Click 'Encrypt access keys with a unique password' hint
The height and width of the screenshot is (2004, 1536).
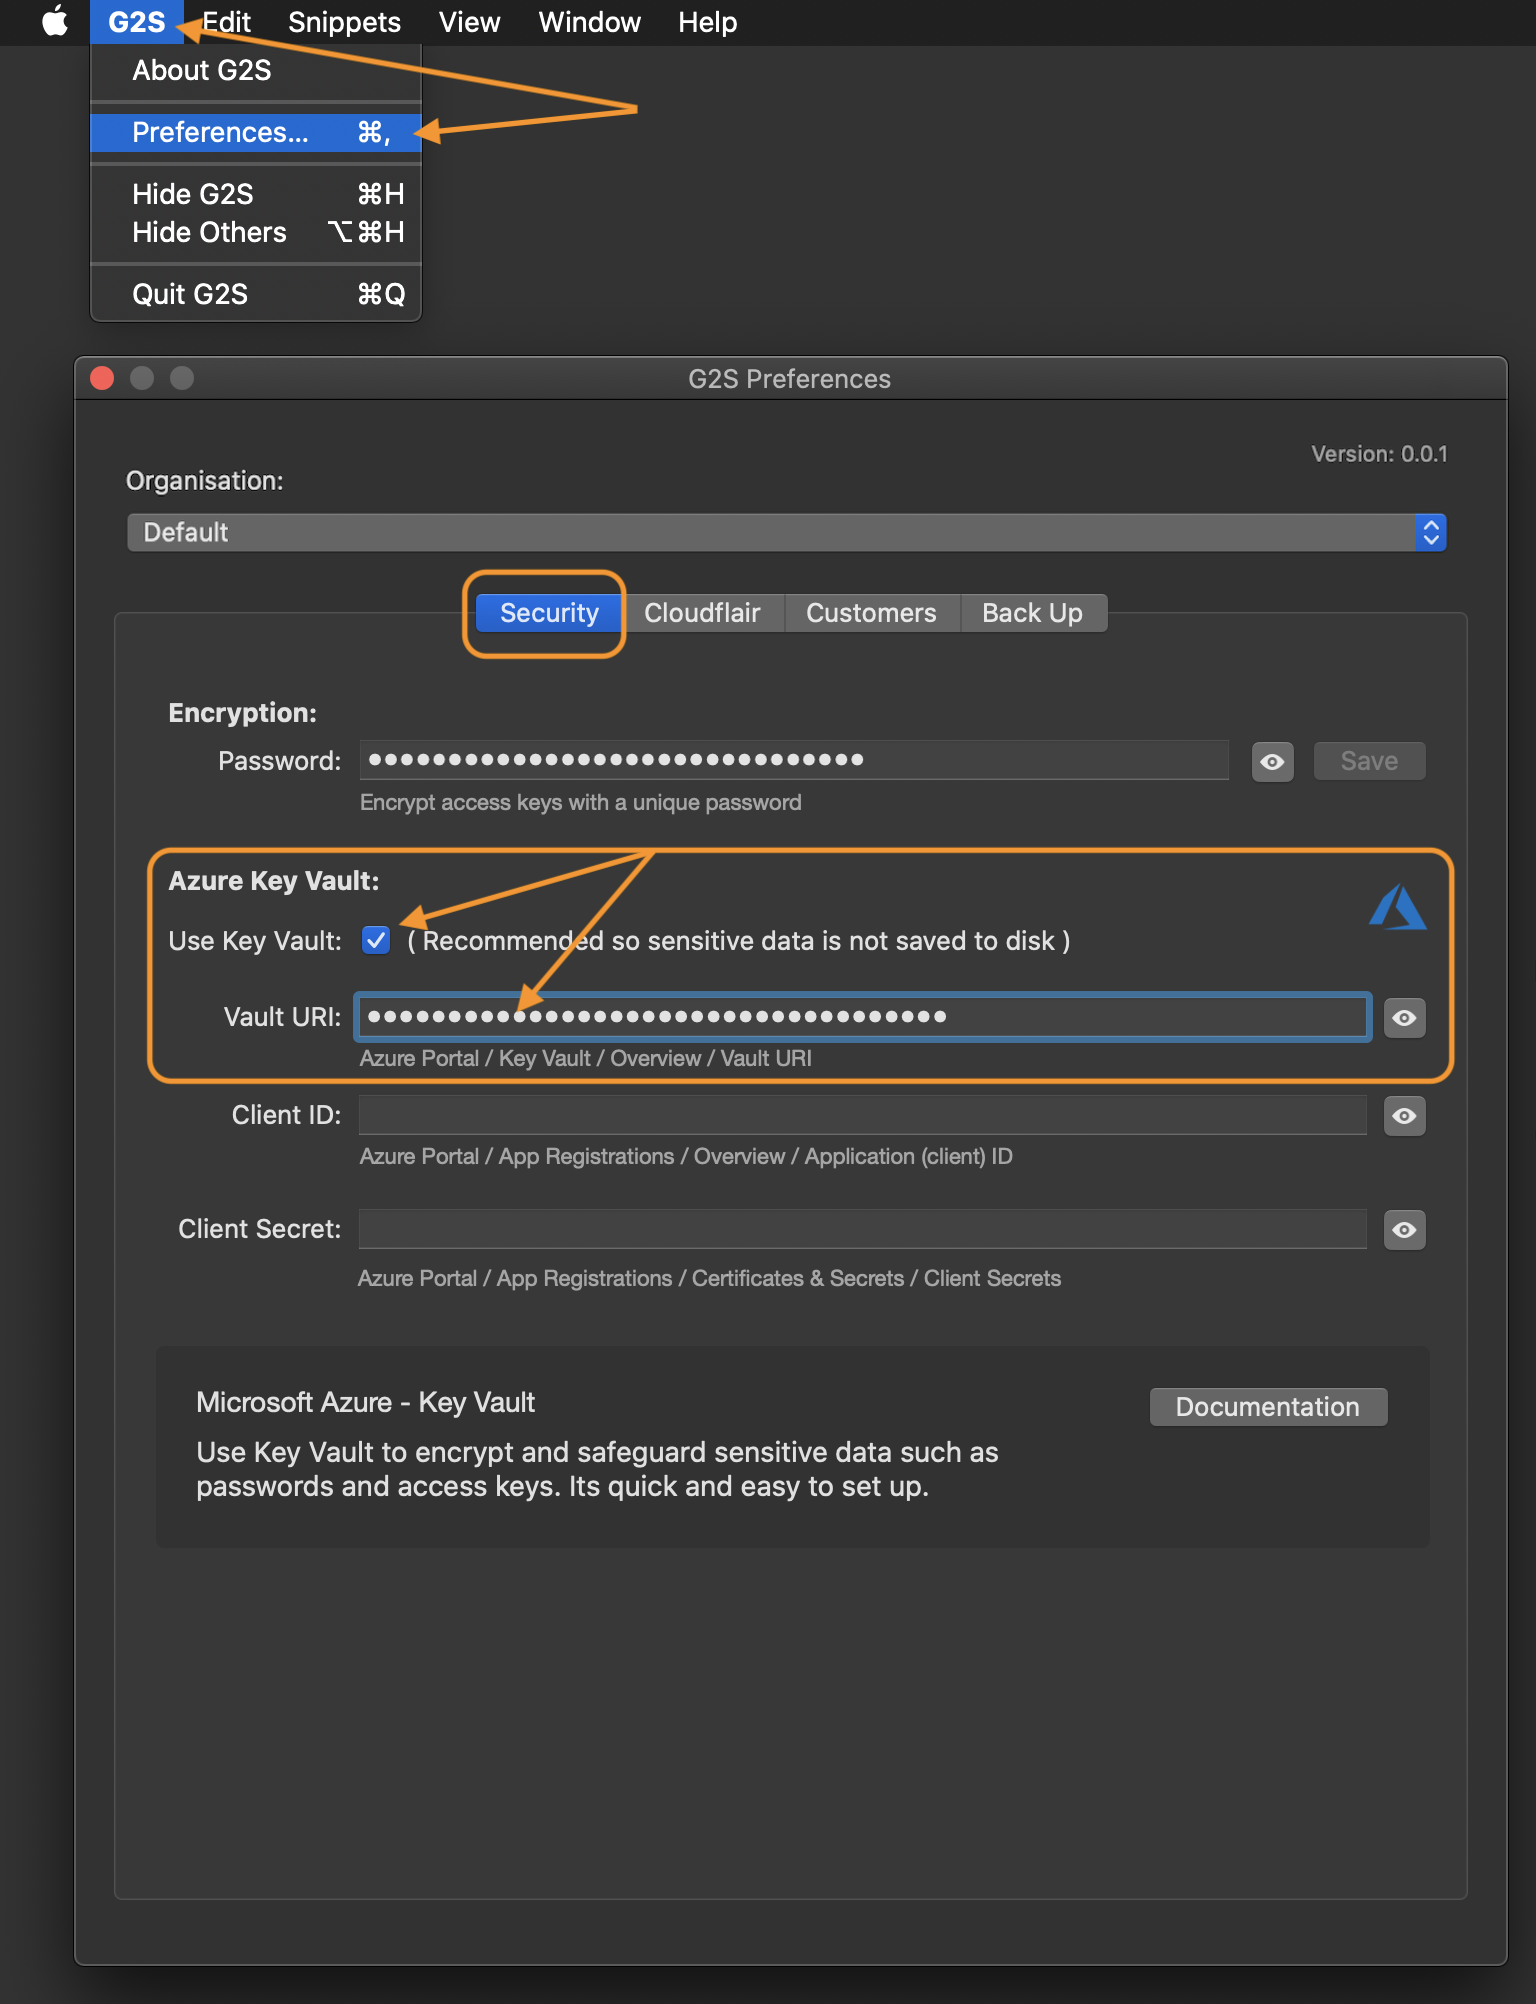point(580,802)
